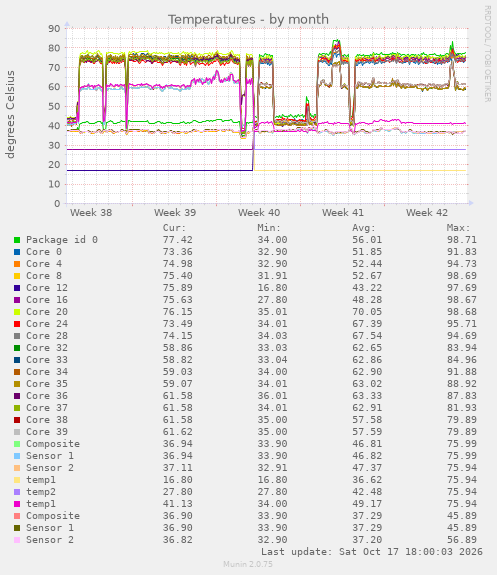The width and height of the screenshot is (497, 575).
Task: Select the Core 16 legend label
Action: [47, 300]
